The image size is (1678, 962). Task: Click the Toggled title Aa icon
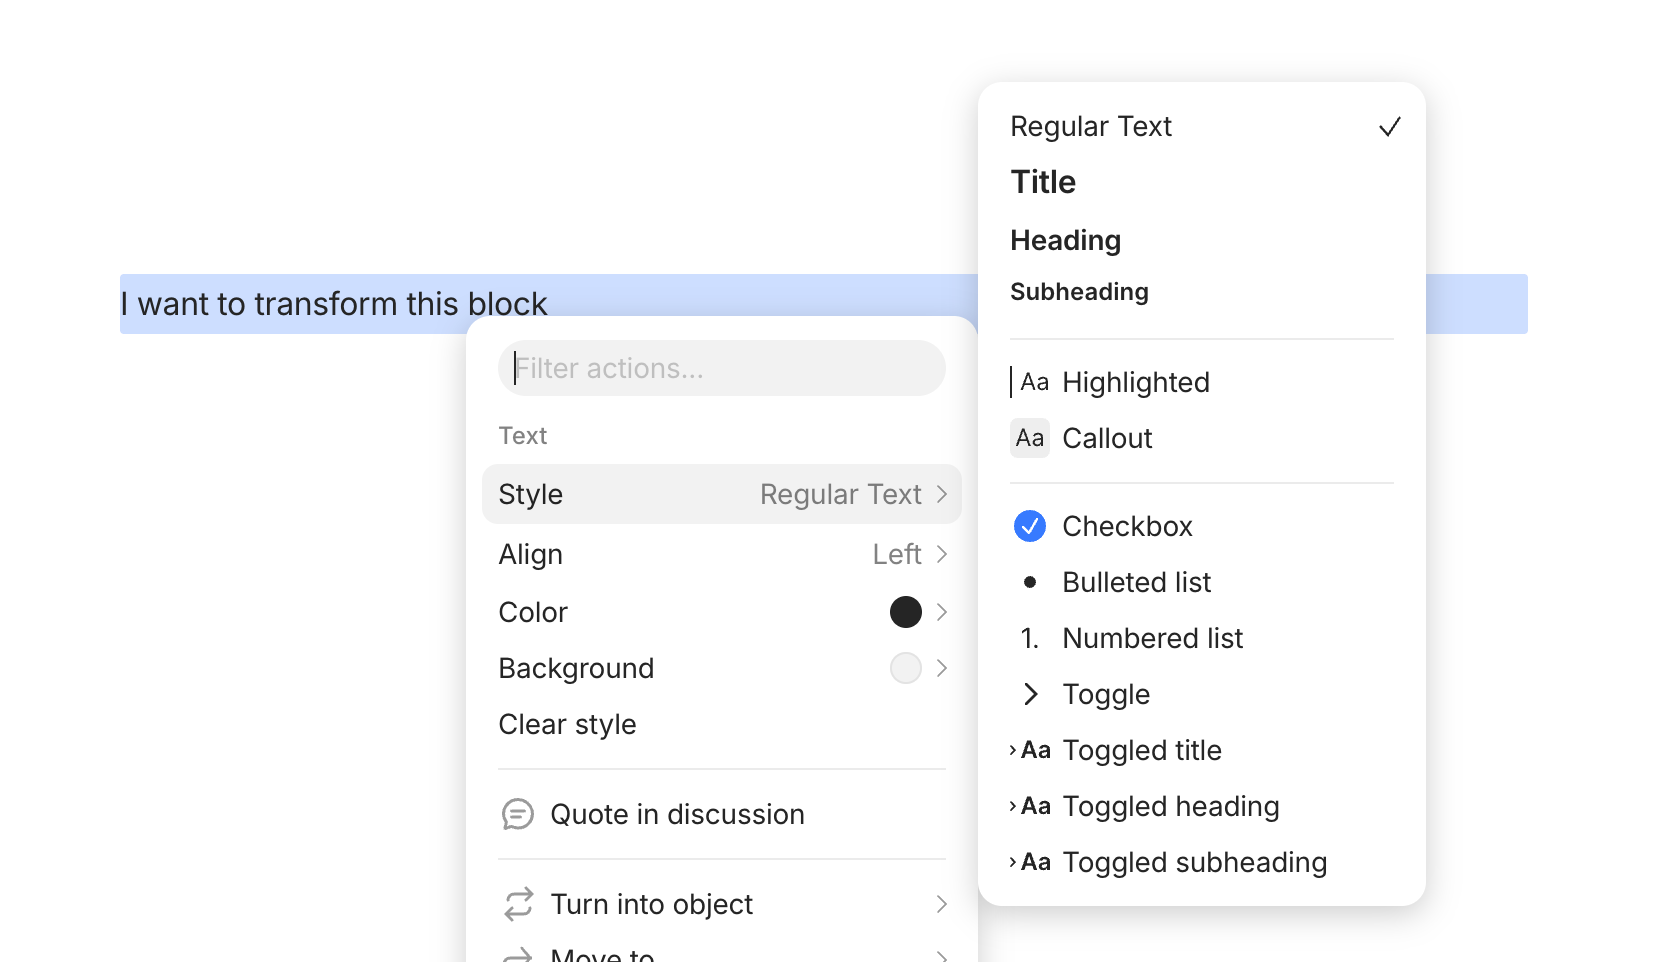[x=1030, y=750]
